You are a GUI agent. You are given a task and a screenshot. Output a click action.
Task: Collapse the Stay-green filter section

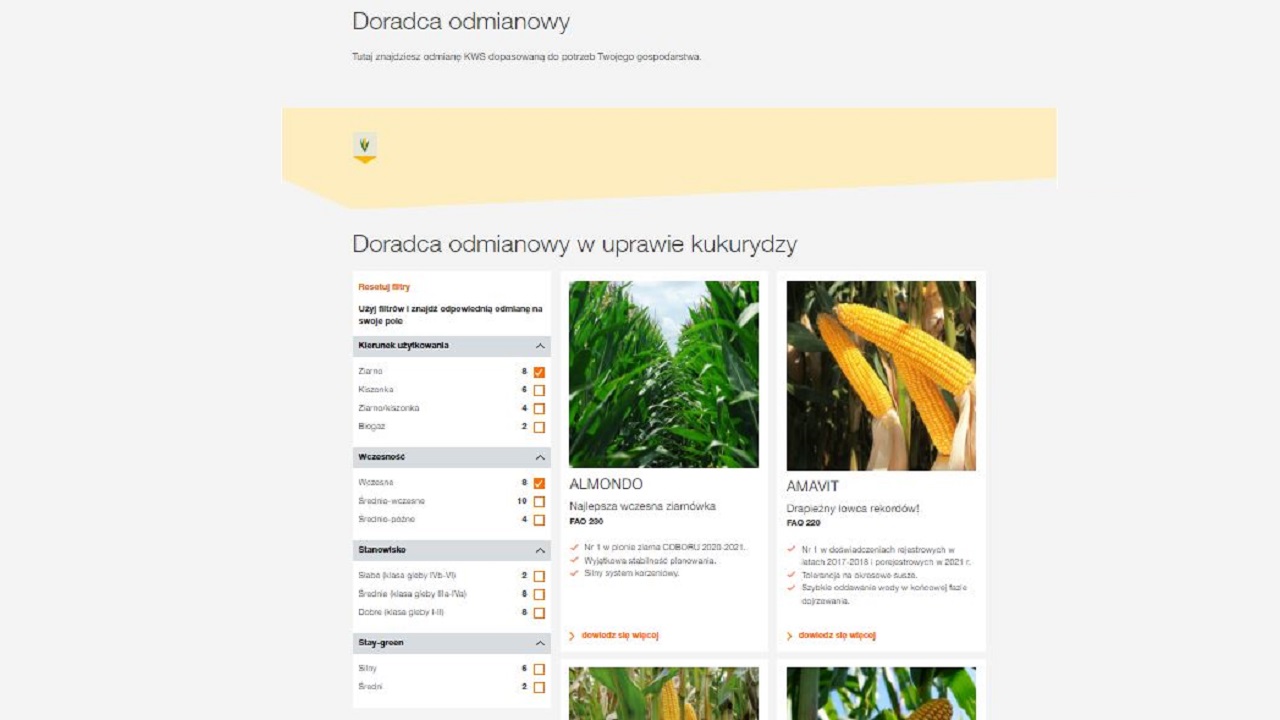pyautogui.click(x=452, y=643)
